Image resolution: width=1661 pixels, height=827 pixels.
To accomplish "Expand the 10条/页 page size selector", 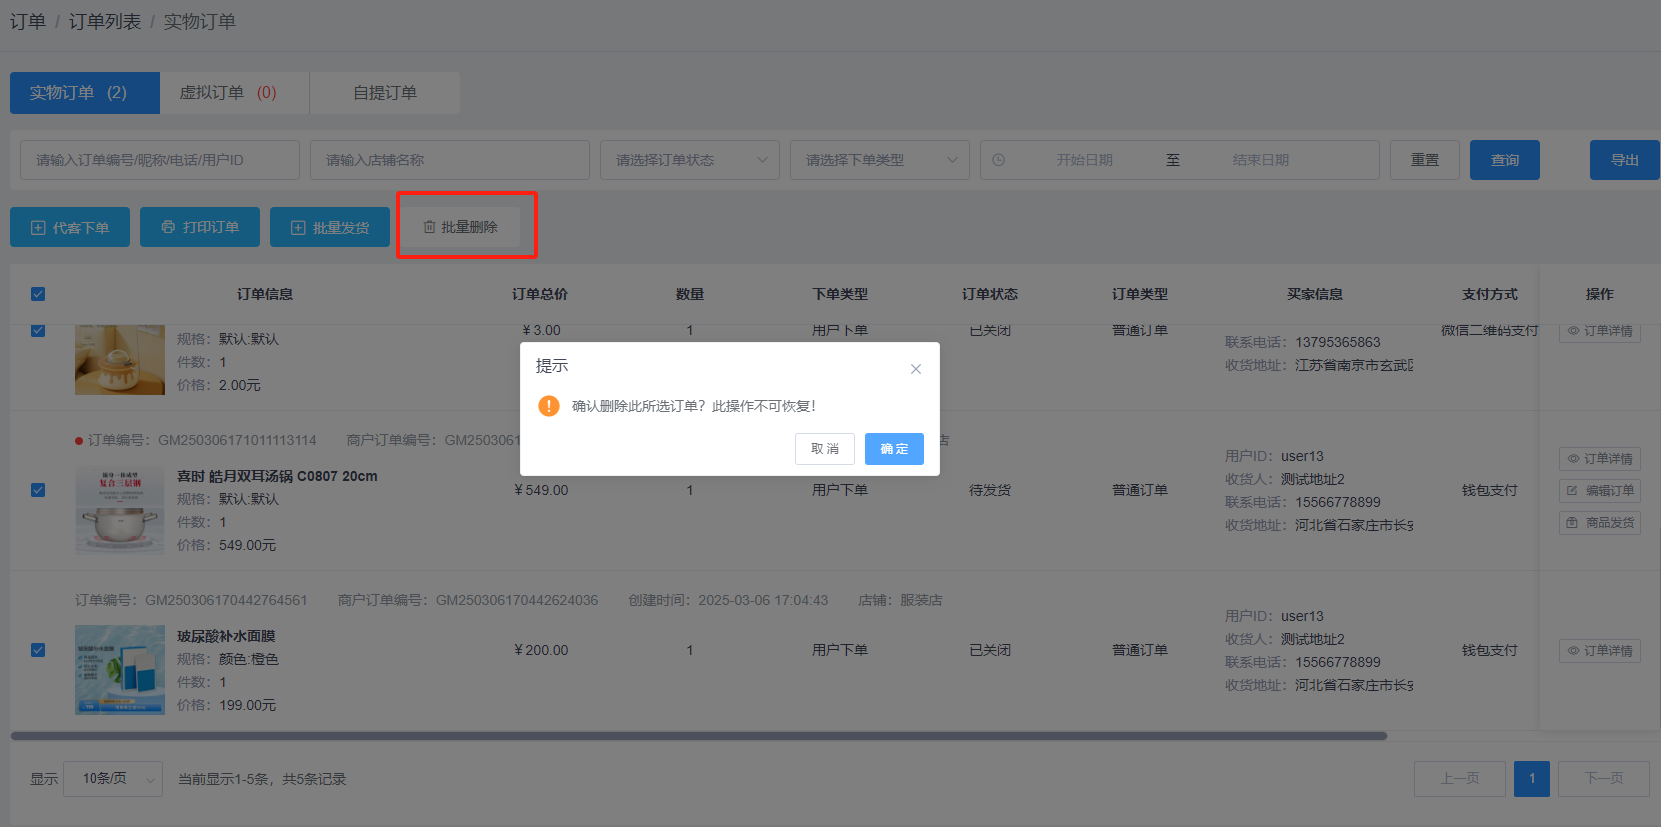I will point(113,779).
